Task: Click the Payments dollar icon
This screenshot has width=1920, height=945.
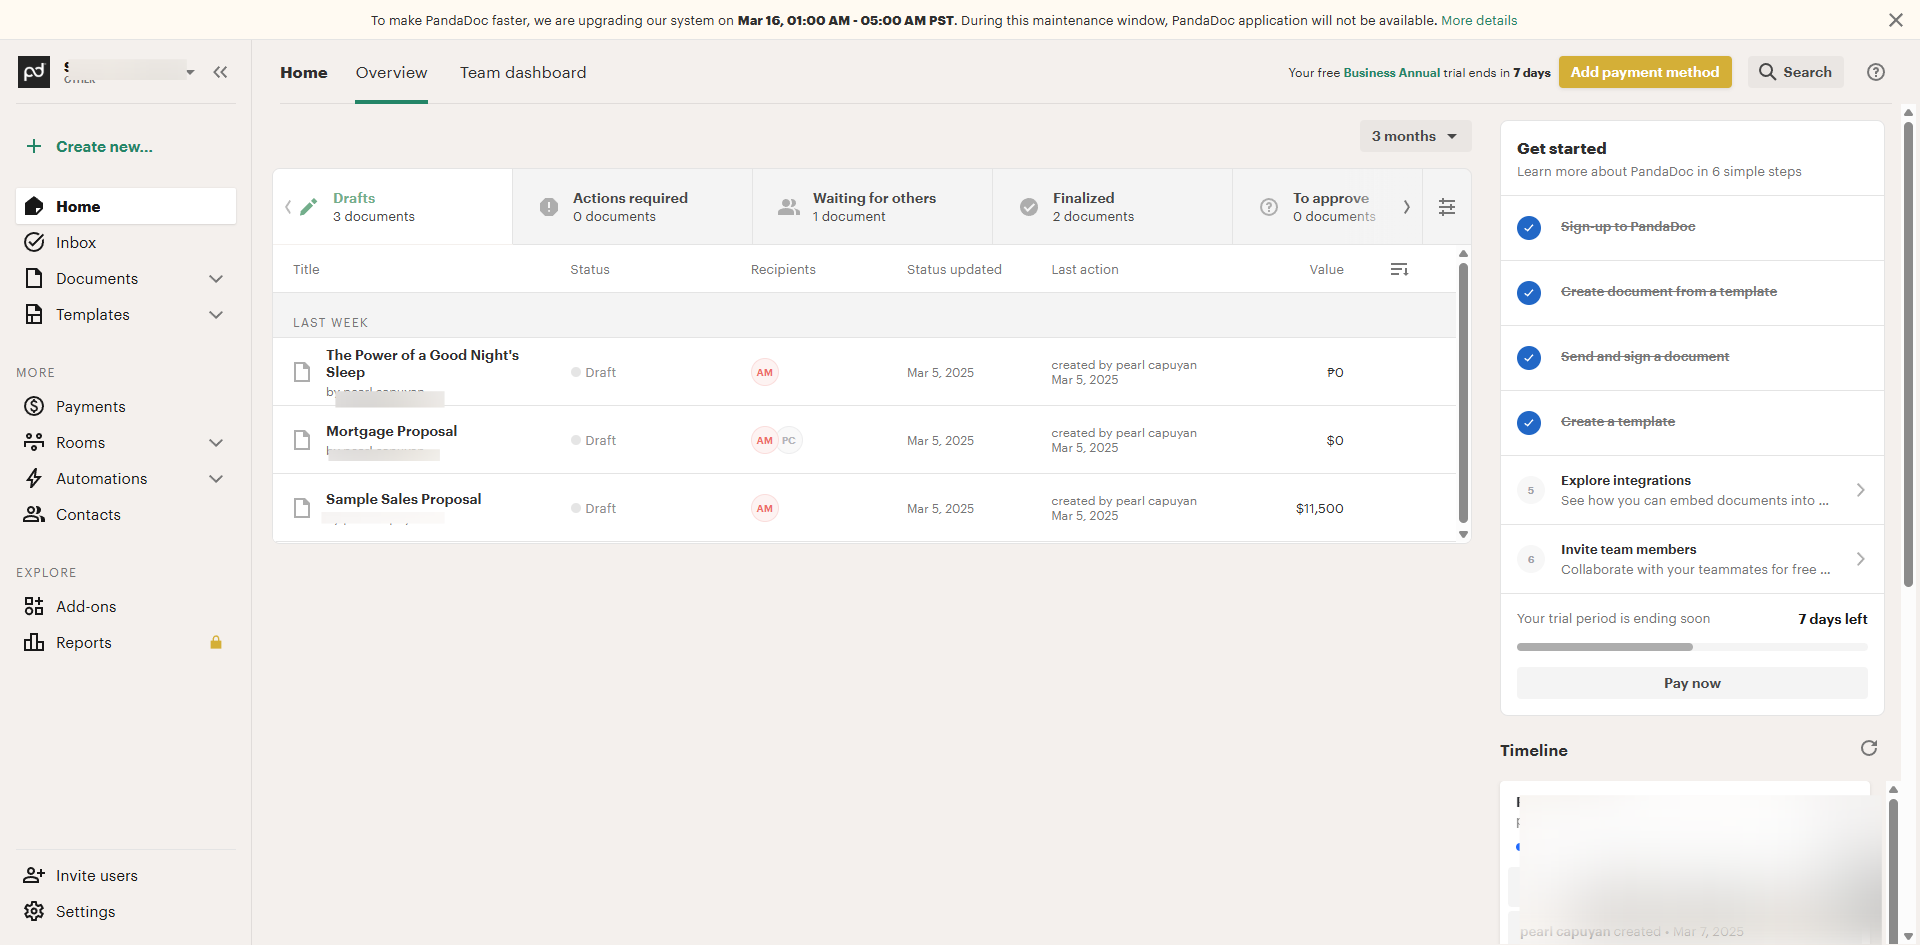Action: pyautogui.click(x=34, y=406)
